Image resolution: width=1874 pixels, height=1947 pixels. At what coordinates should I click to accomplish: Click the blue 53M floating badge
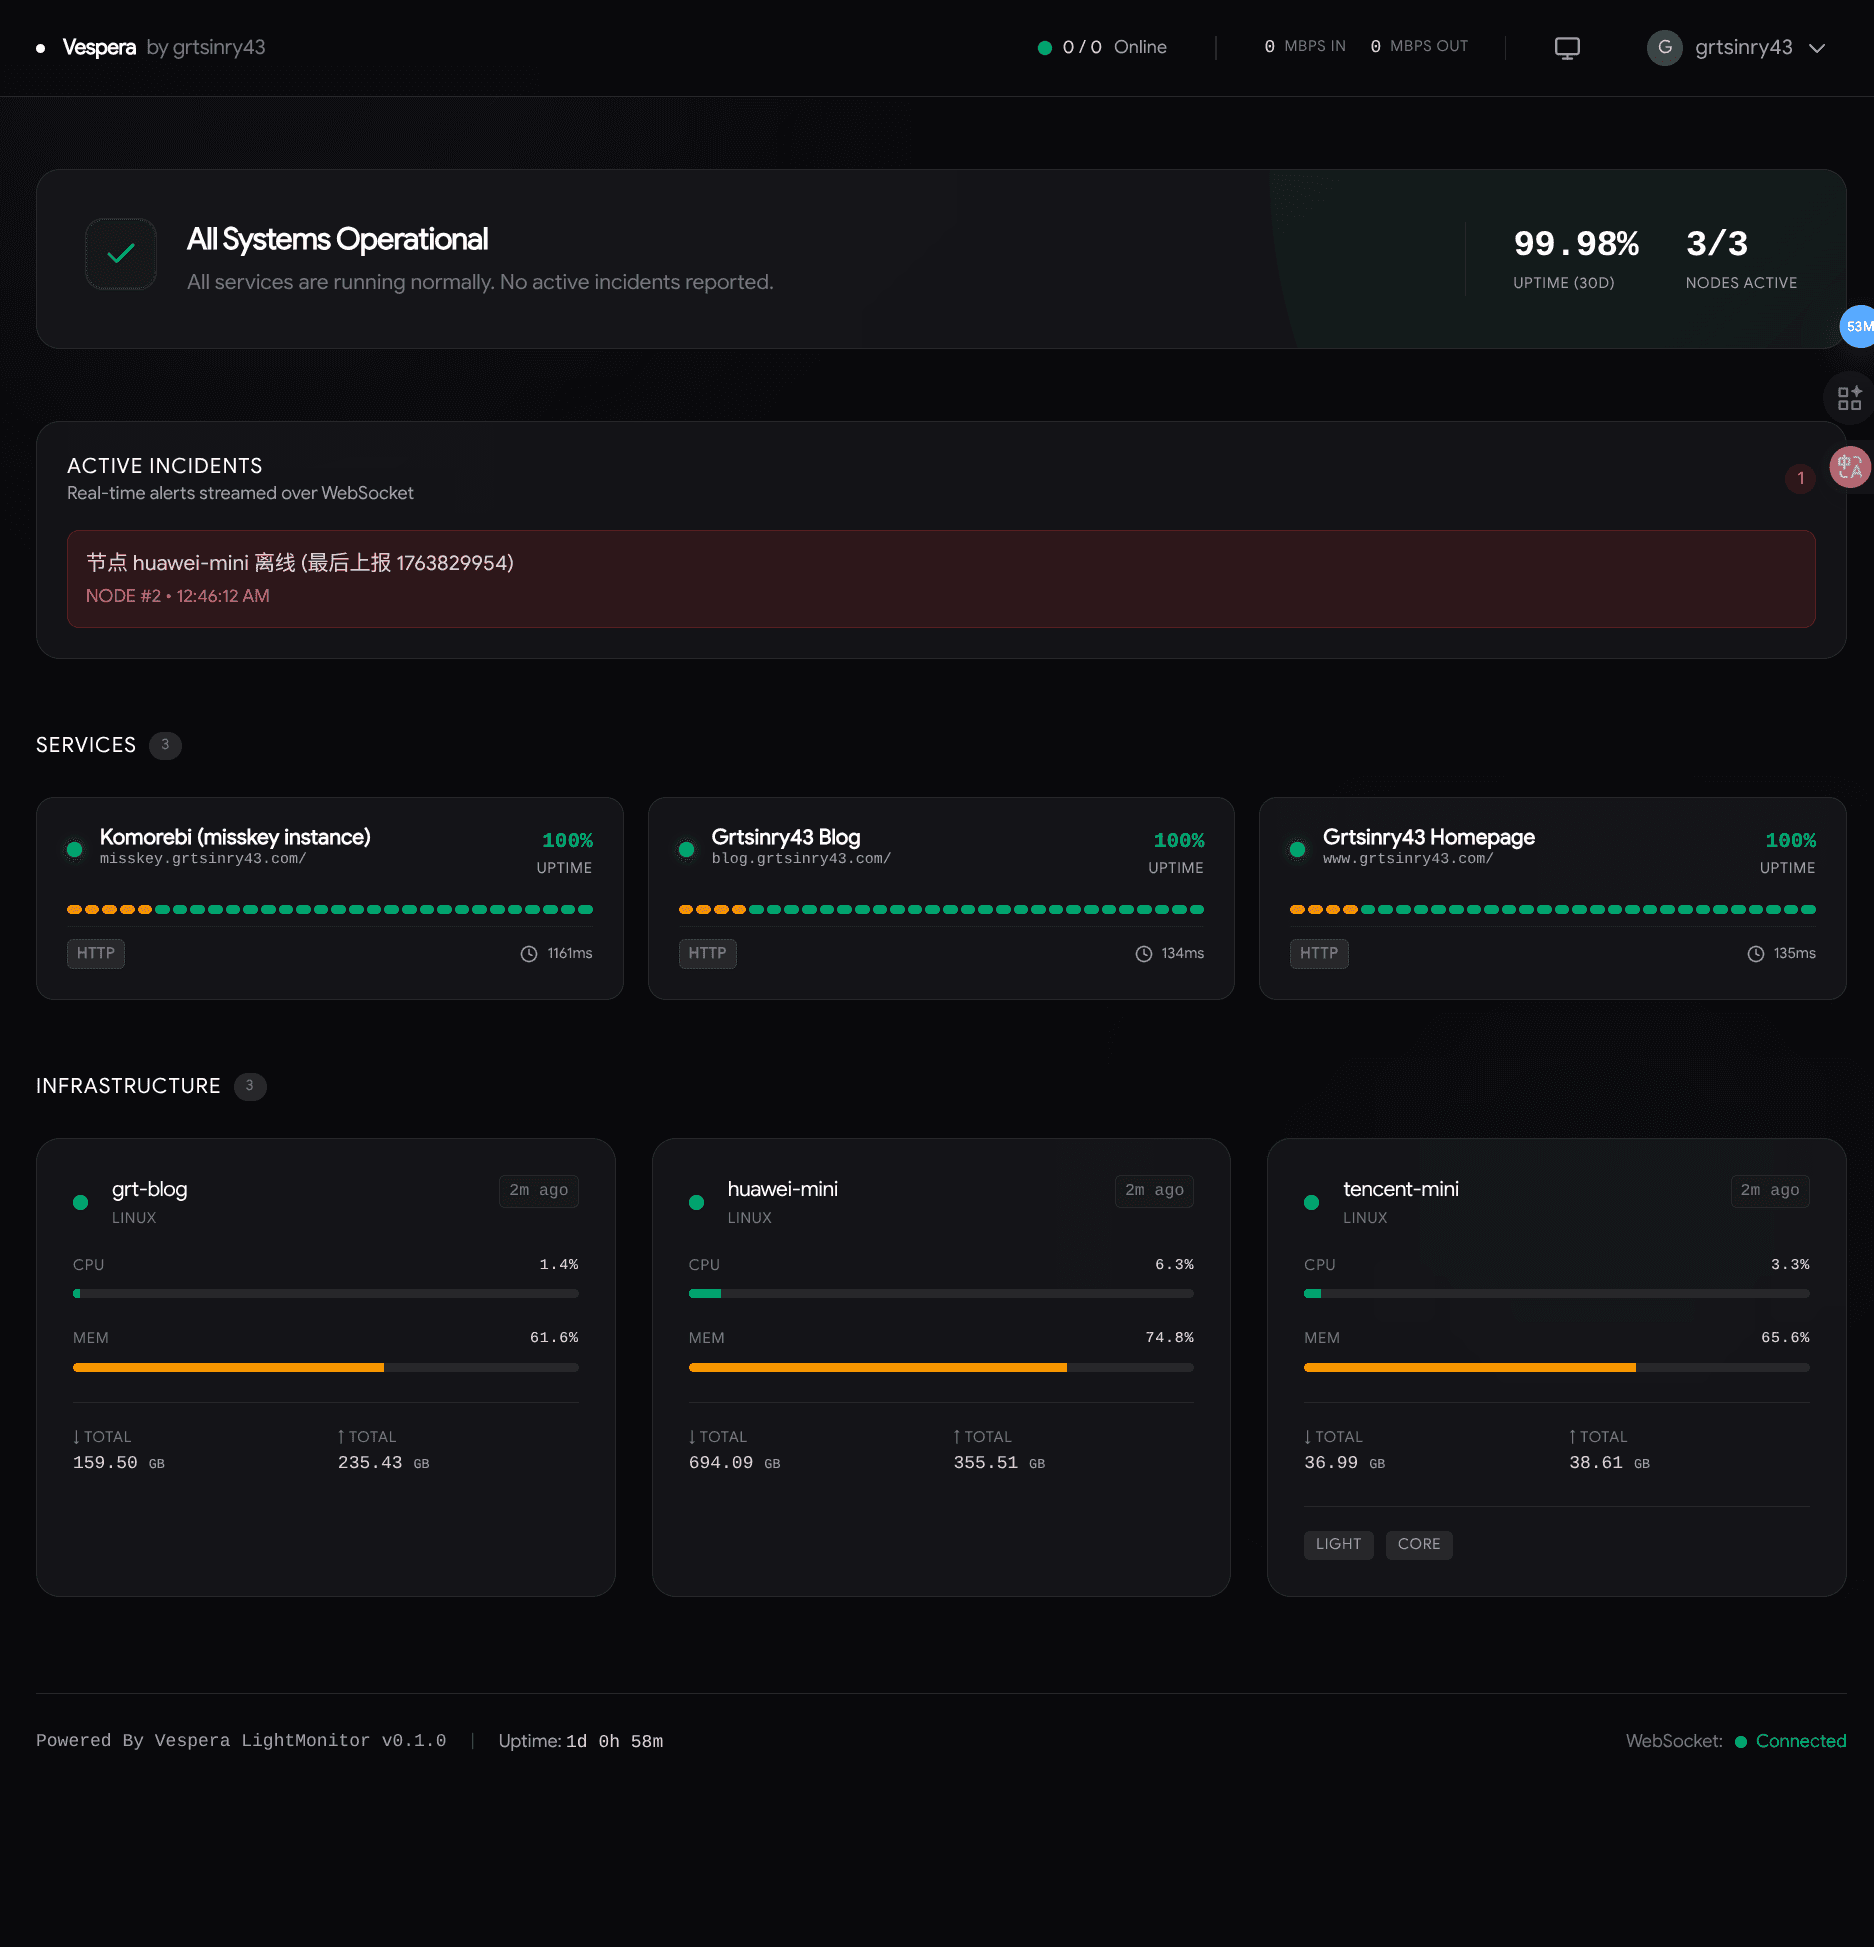1857,327
